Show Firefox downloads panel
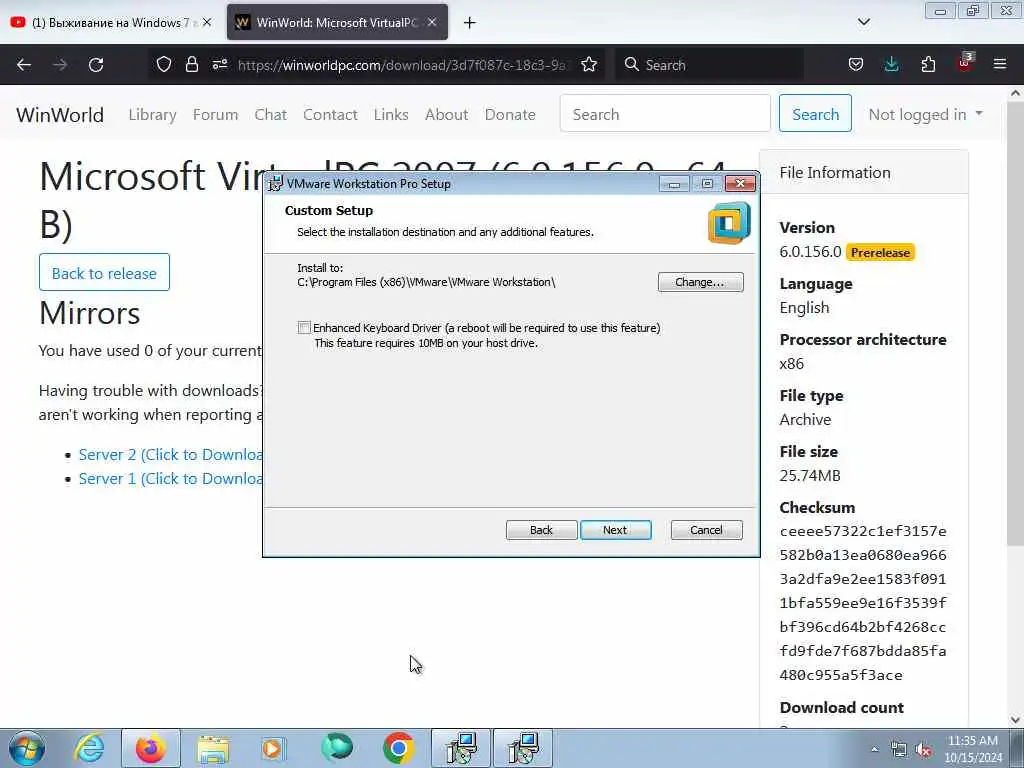The height and width of the screenshot is (768, 1024). (x=891, y=65)
